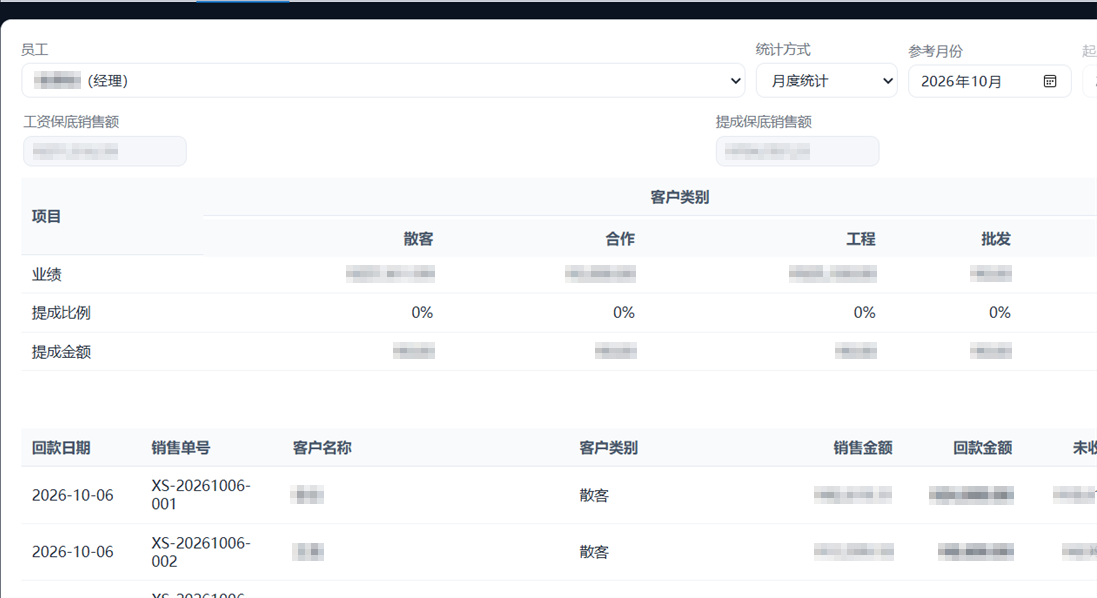Select the 业绩 row label
This screenshot has width=1097, height=598.
pyautogui.click(x=46, y=274)
